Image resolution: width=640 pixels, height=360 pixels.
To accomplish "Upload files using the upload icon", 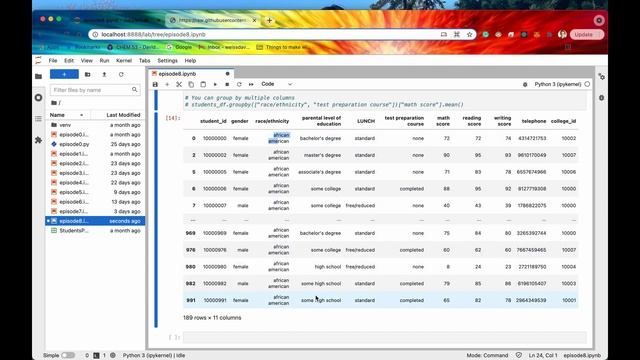I will tap(104, 74).
